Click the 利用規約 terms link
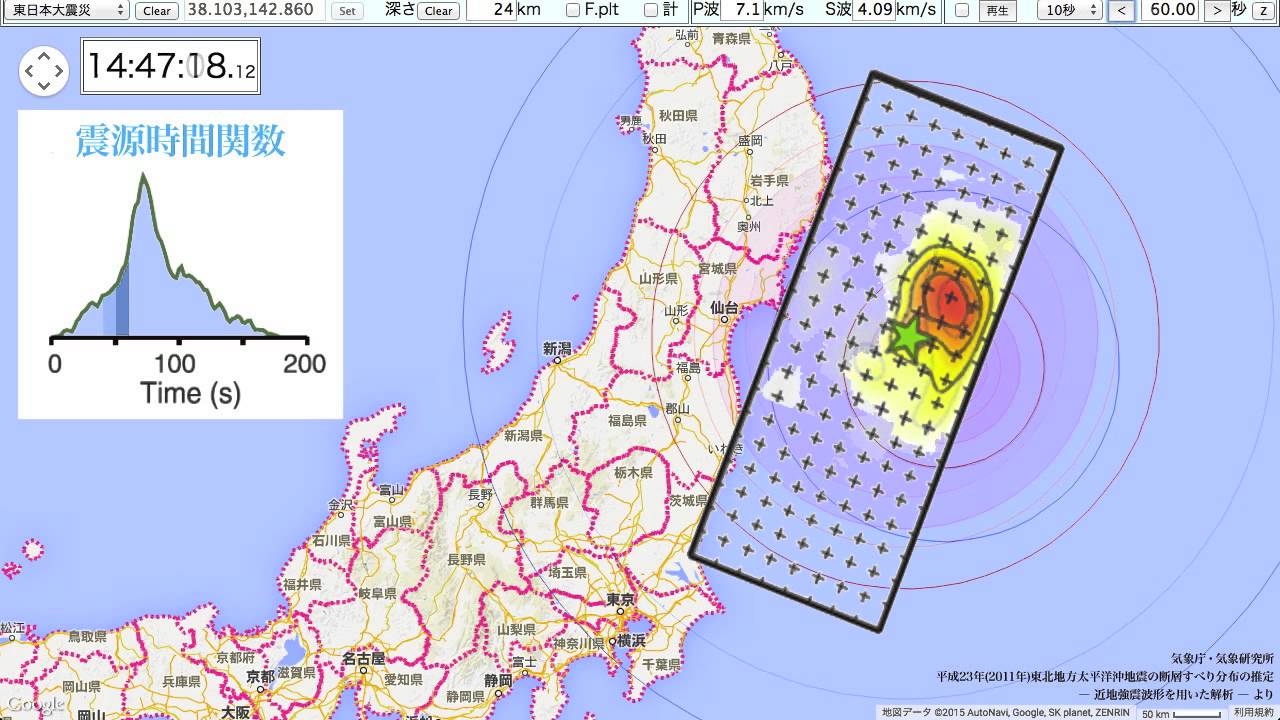 (1253, 712)
